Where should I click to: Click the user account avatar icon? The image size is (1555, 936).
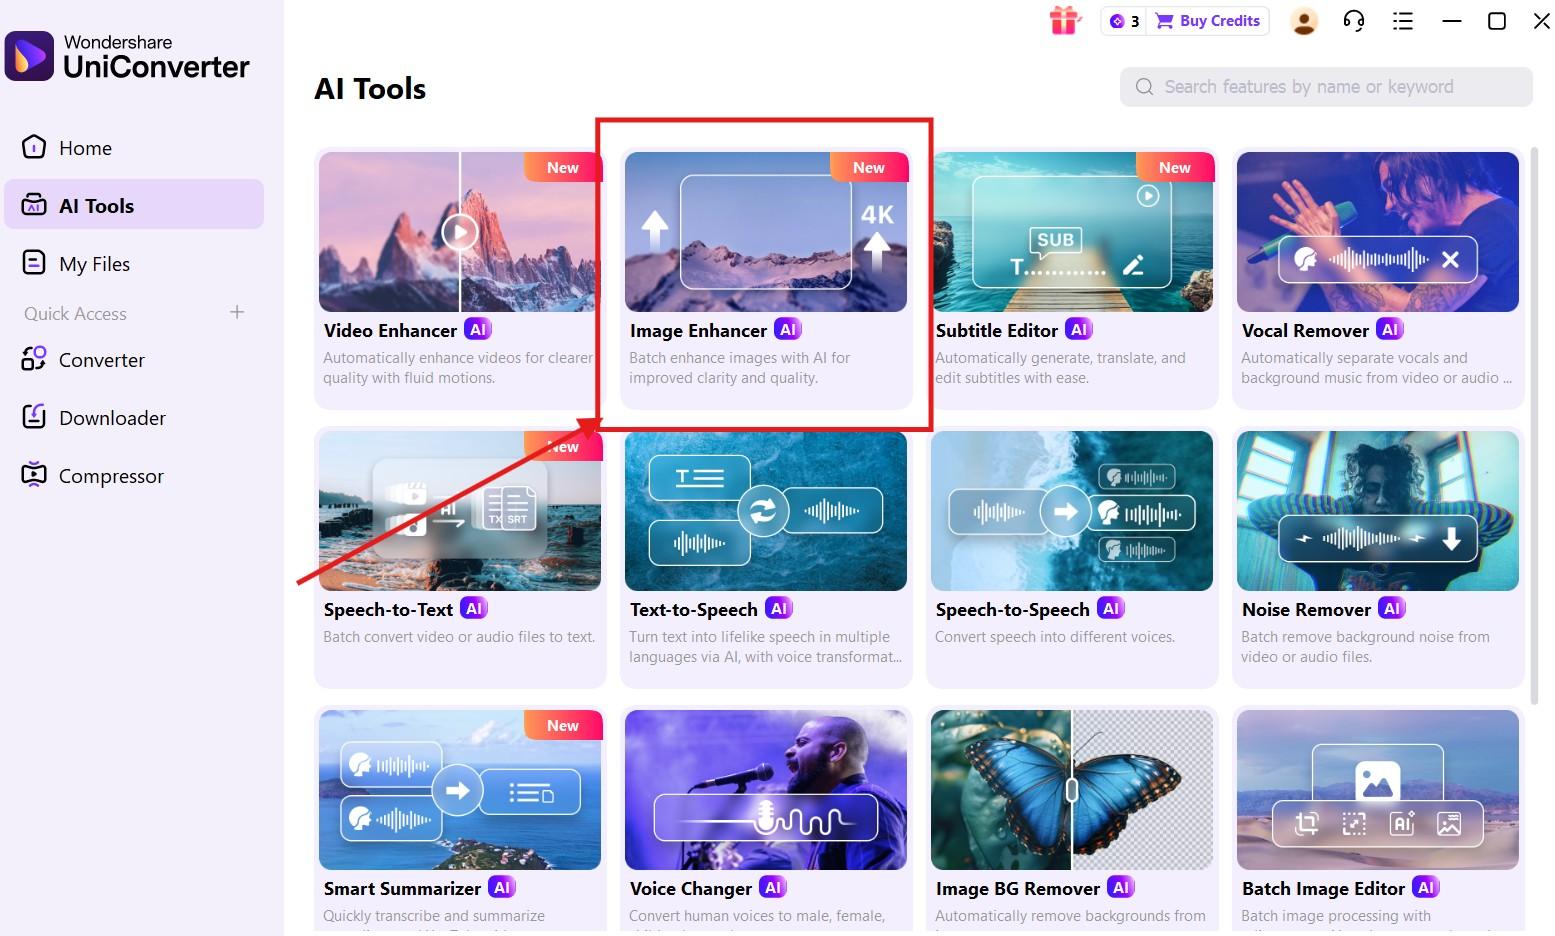(1304, 21)
